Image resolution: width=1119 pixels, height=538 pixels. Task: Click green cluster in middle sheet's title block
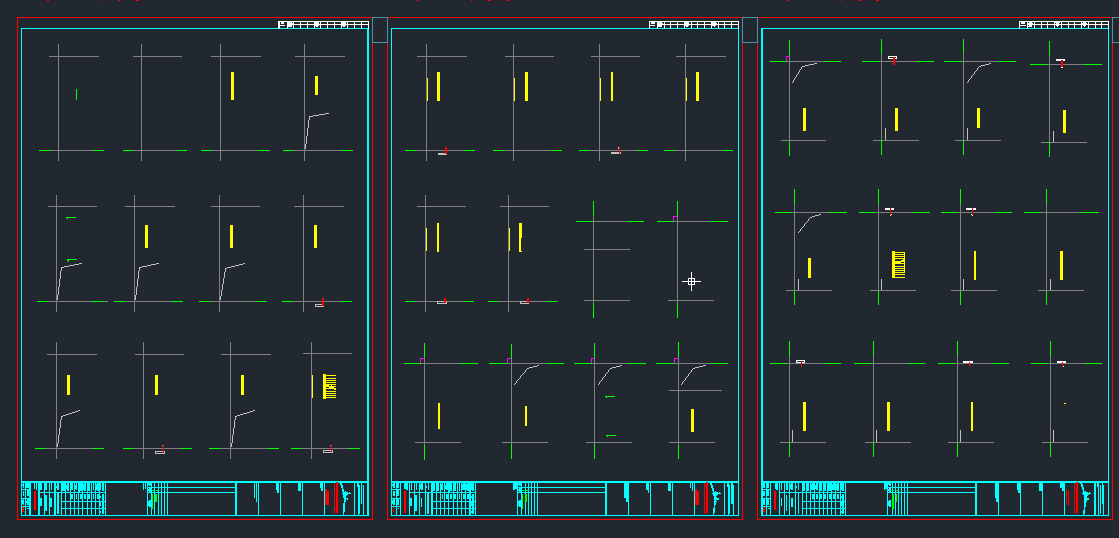pos(520,499)
